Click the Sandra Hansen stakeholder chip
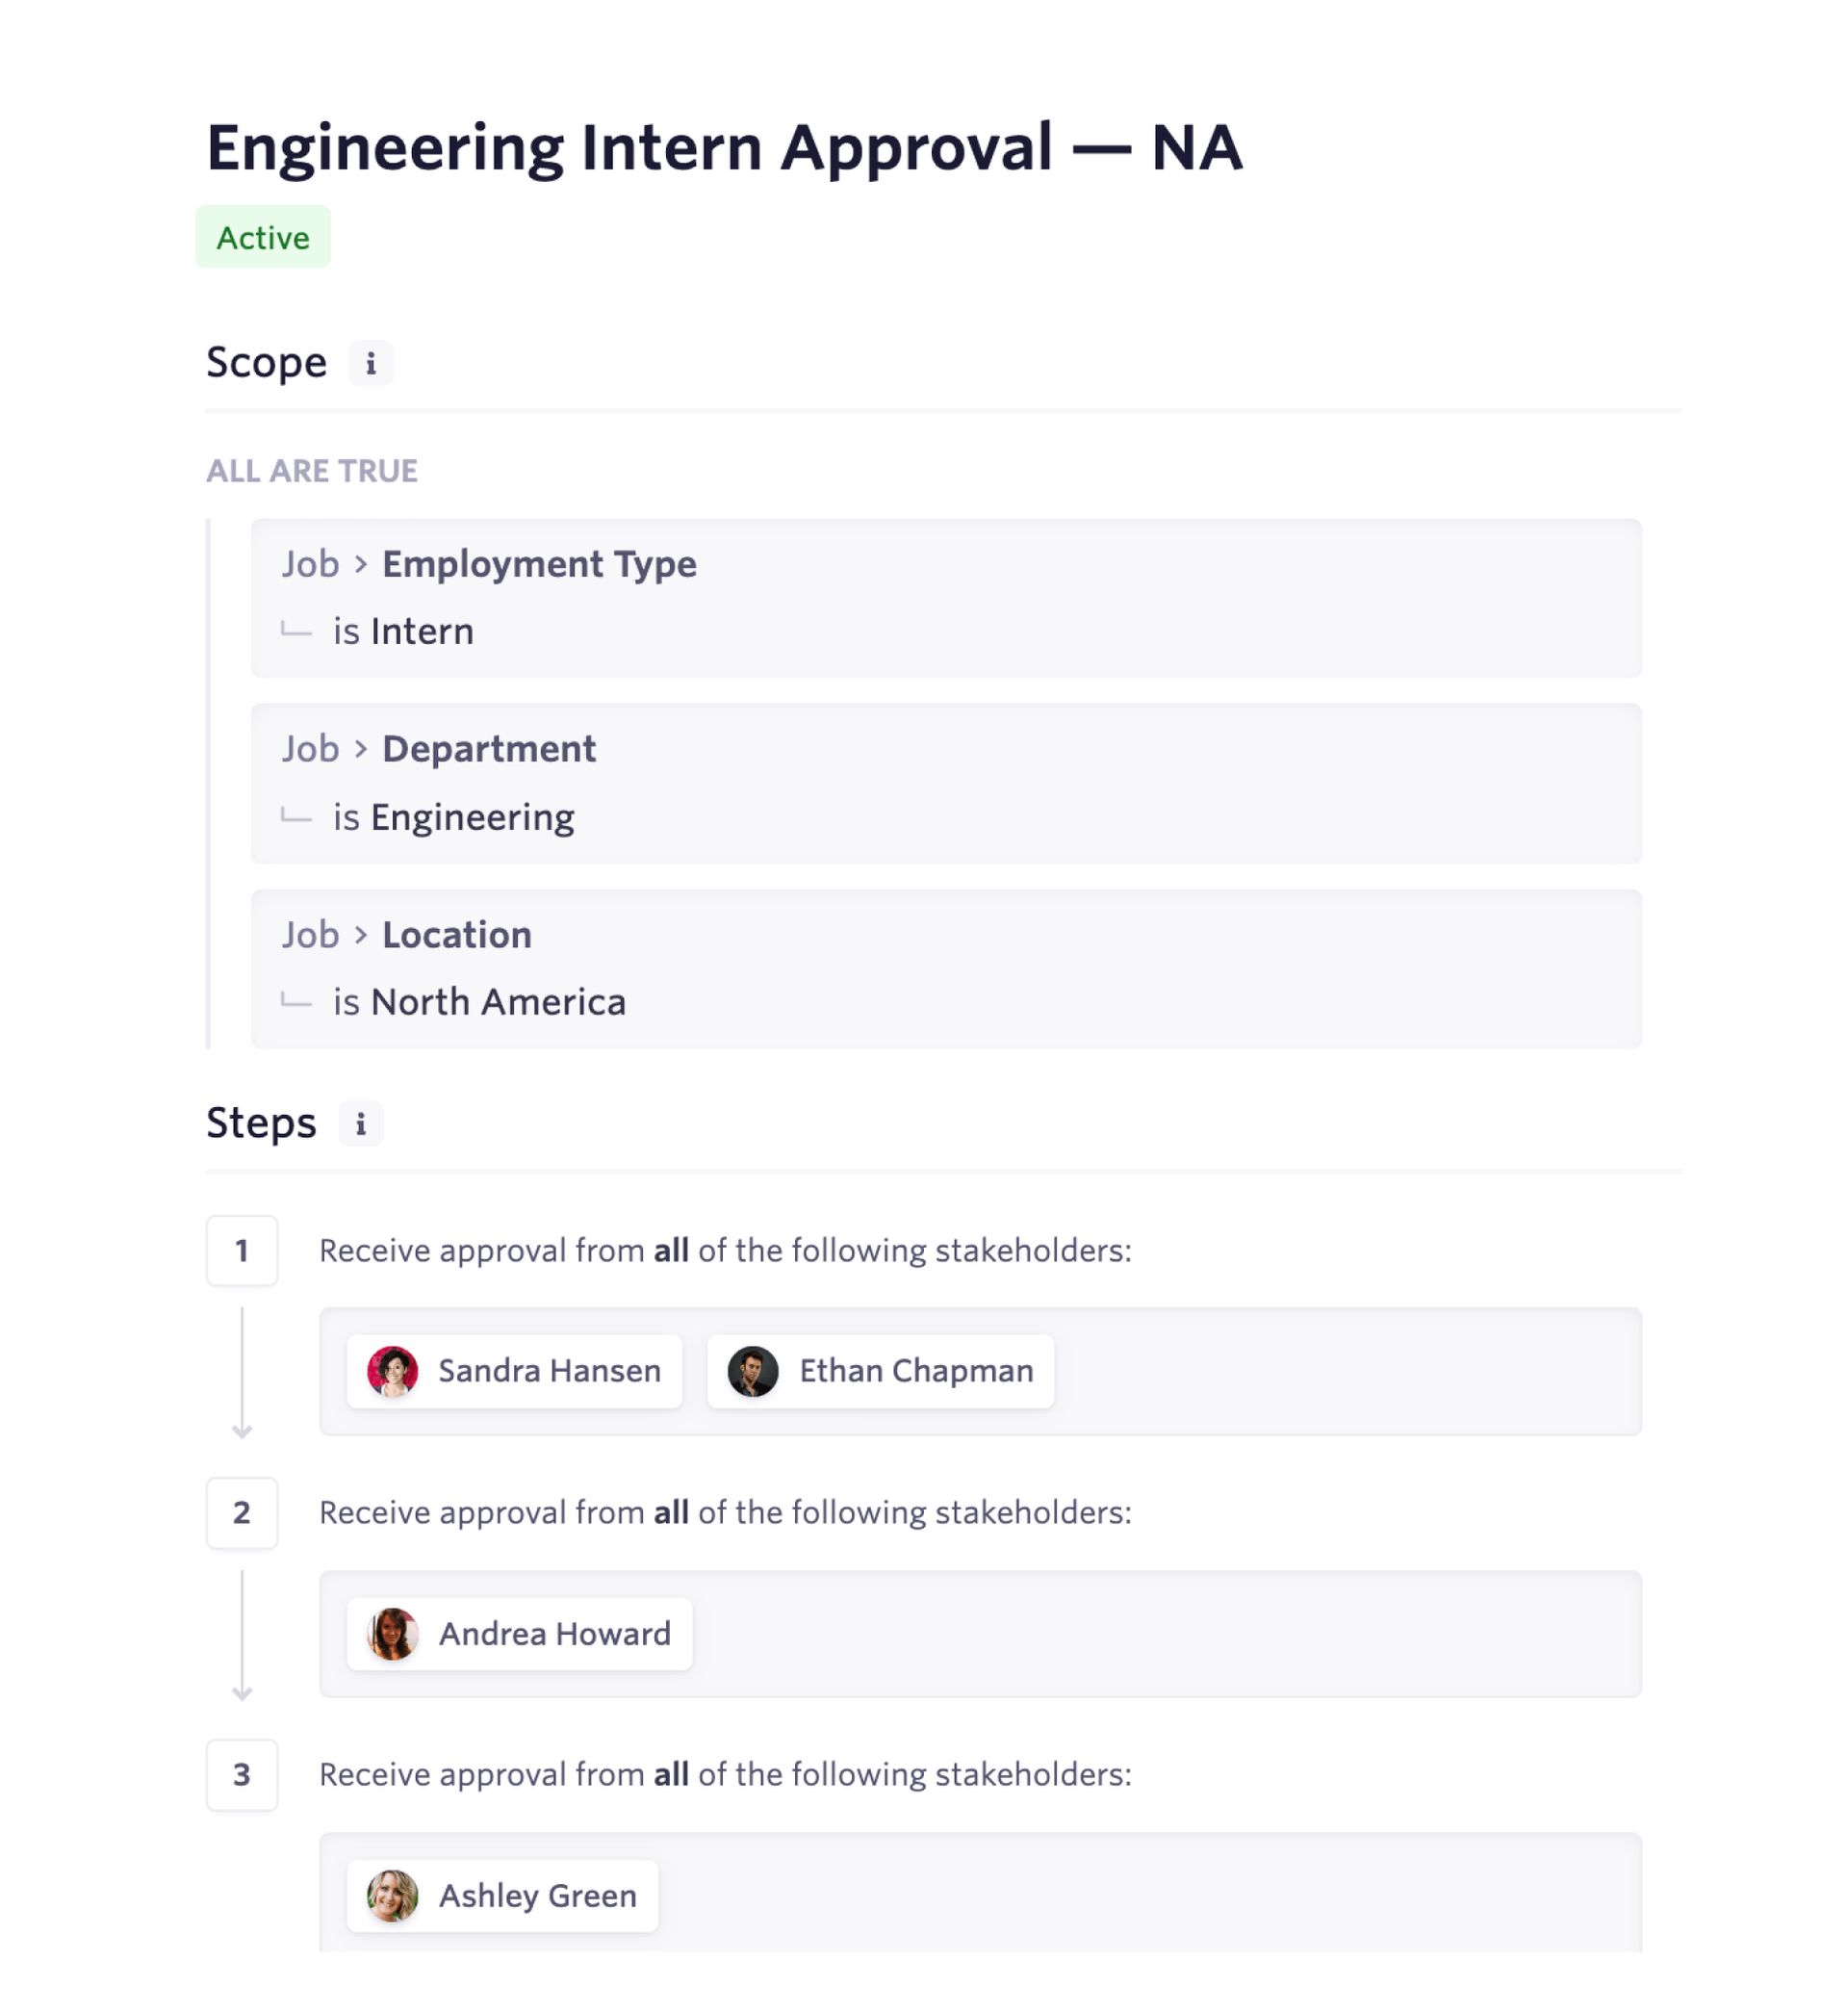Viewport: 1848px width, 2013px height. coord(514,1371)
